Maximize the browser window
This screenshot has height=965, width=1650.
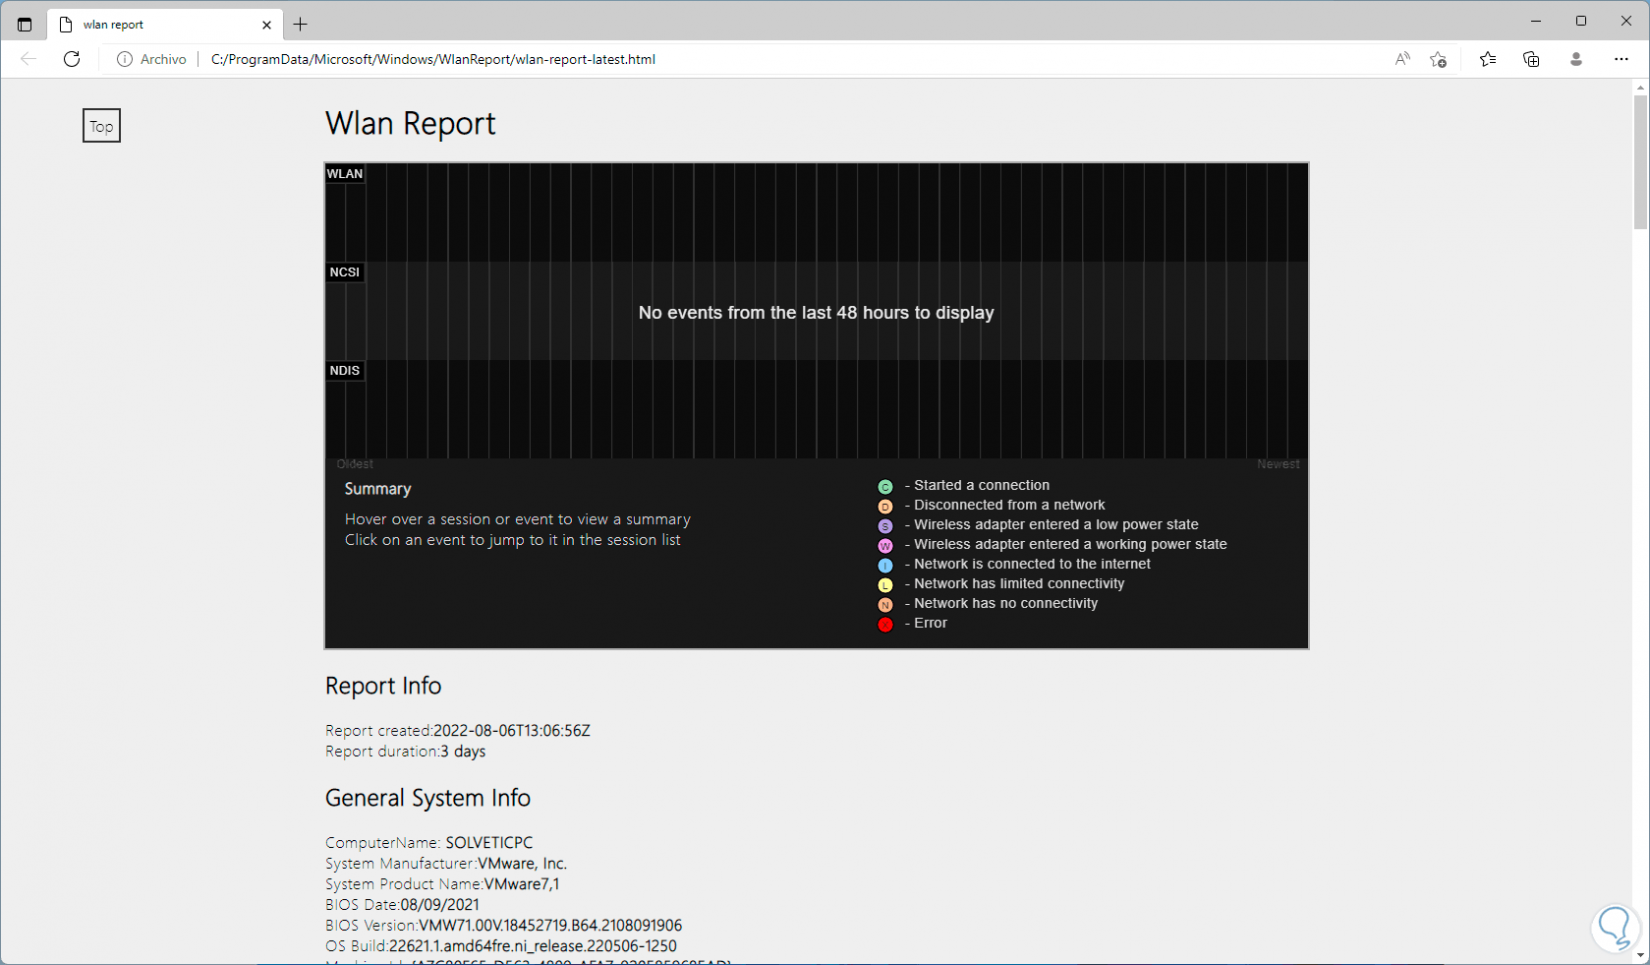coord(1581,21)
